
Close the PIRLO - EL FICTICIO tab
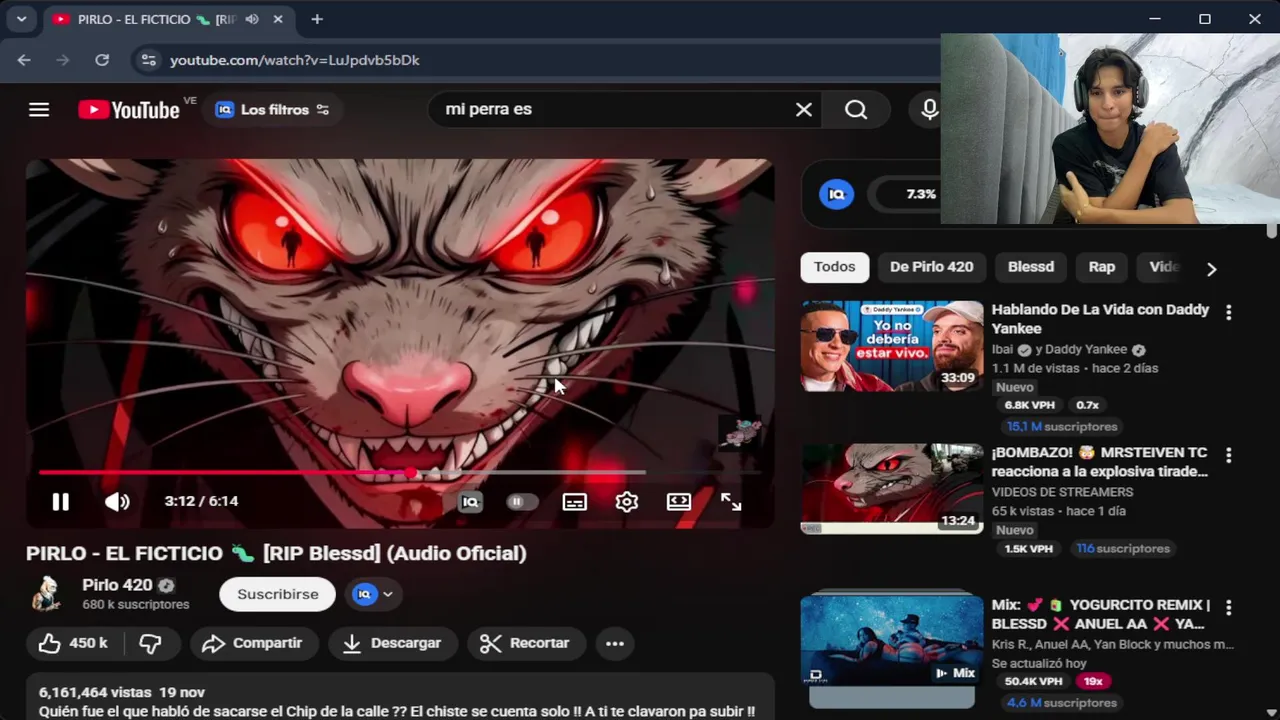[x=278, y=19]
